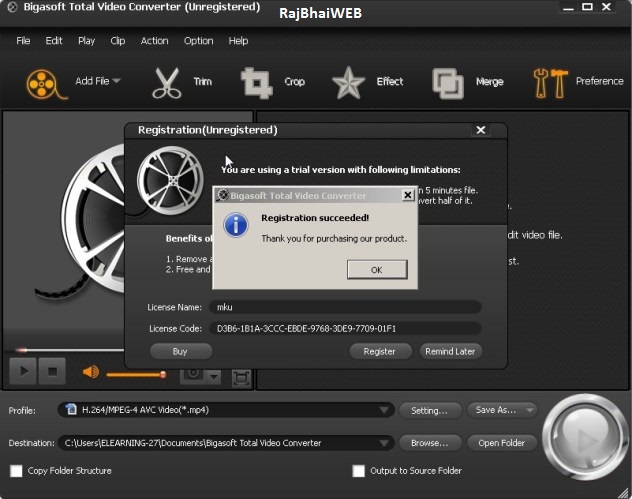Viewport: 632px width, 499px height.
Task: Click the Buy button
Action: [x=180, y=351]
